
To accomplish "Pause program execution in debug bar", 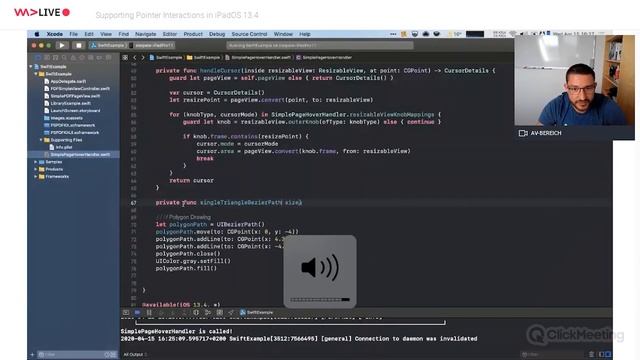I will pyautogui.click(x=149, y=312).
